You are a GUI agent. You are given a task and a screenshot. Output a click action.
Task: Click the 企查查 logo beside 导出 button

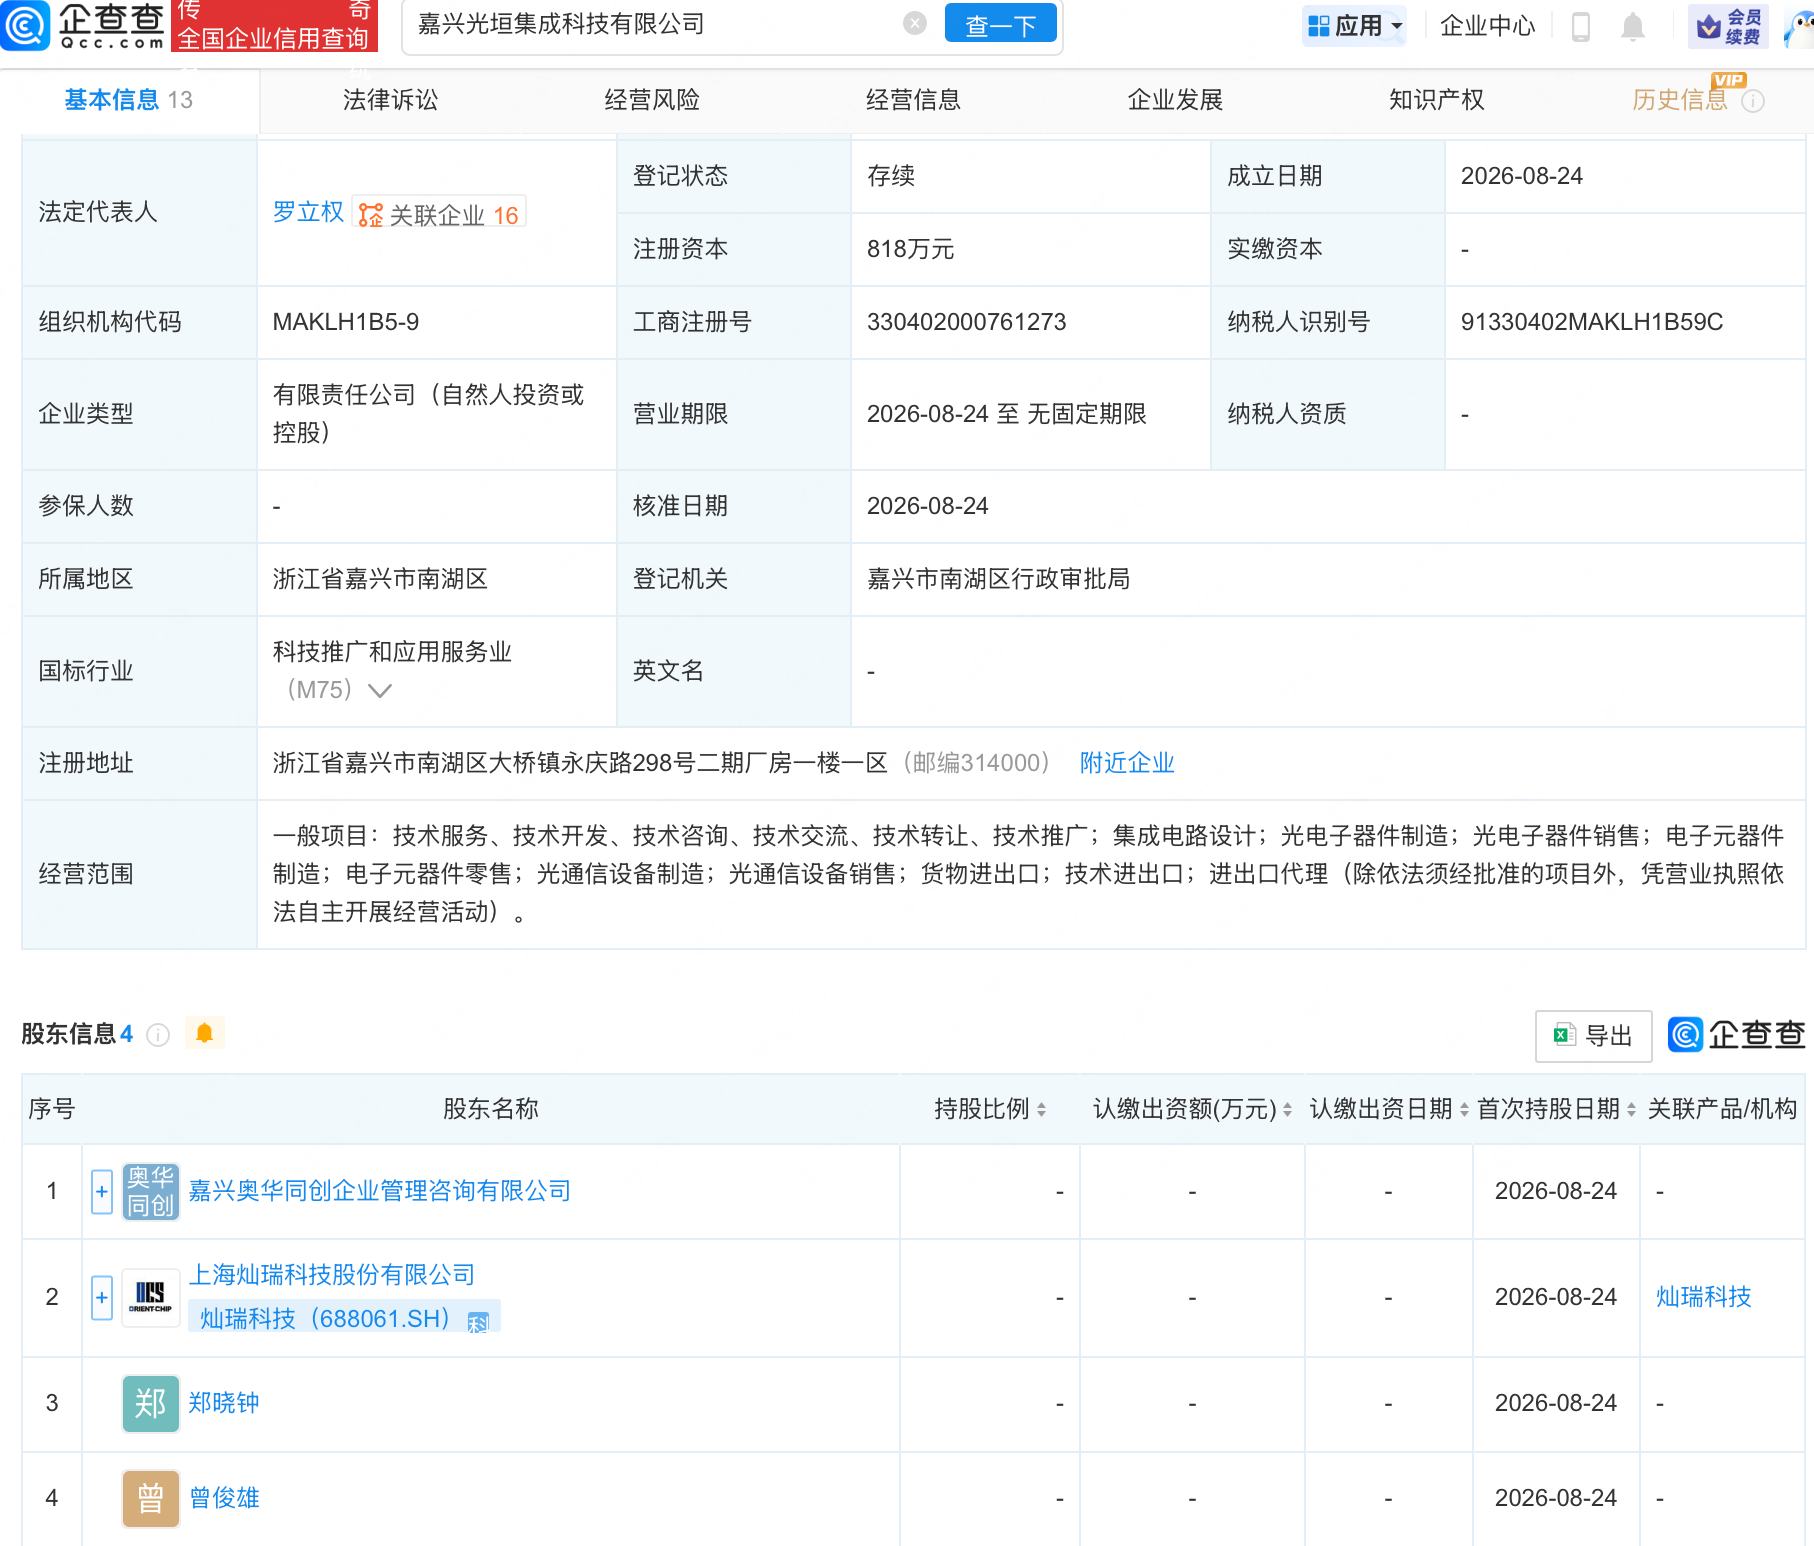tap(1737, 1035)
